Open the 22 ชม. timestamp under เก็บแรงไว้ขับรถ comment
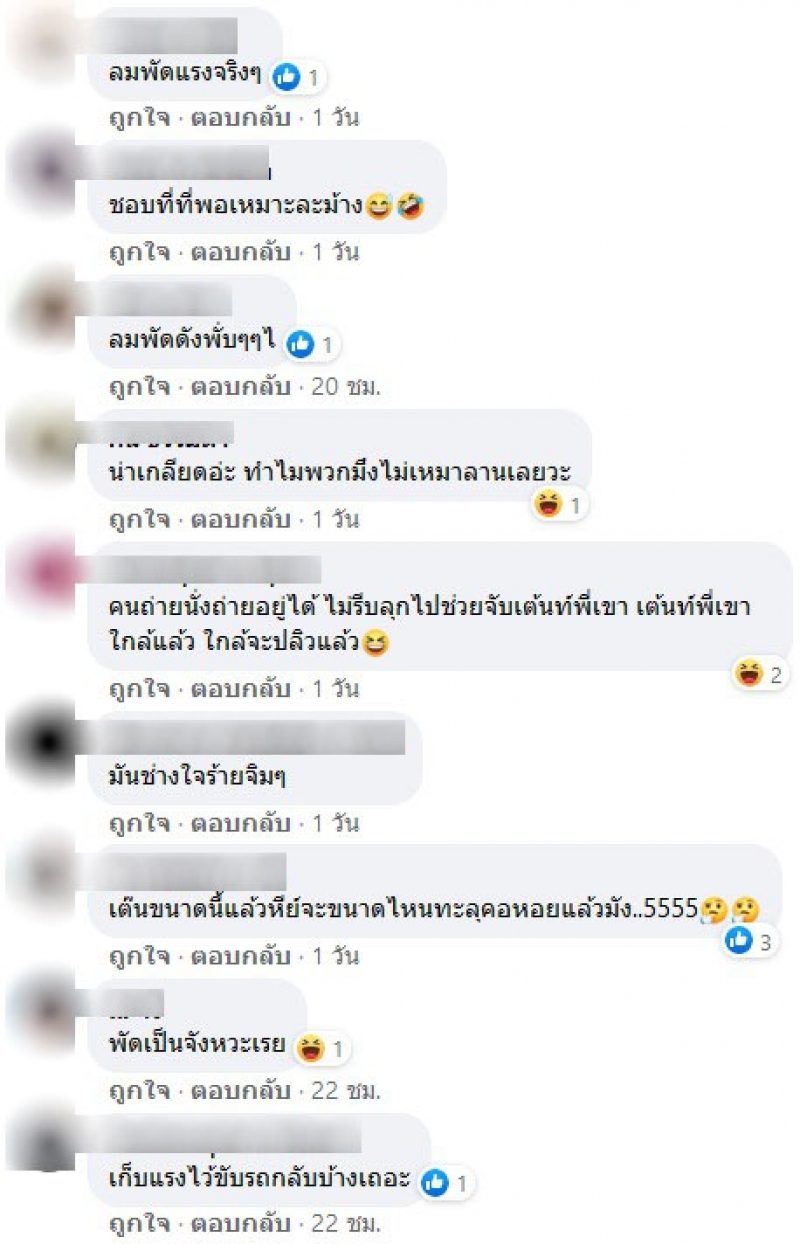 (x=346, y=1223)
